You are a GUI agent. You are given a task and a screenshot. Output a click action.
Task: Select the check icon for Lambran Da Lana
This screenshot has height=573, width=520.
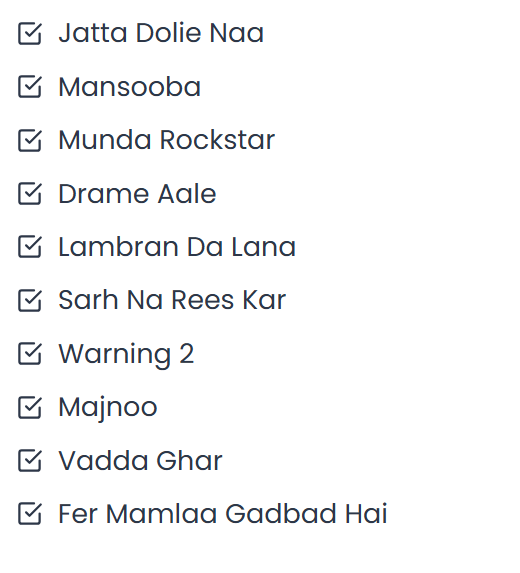pyautogui.click(x=30, y=247)
